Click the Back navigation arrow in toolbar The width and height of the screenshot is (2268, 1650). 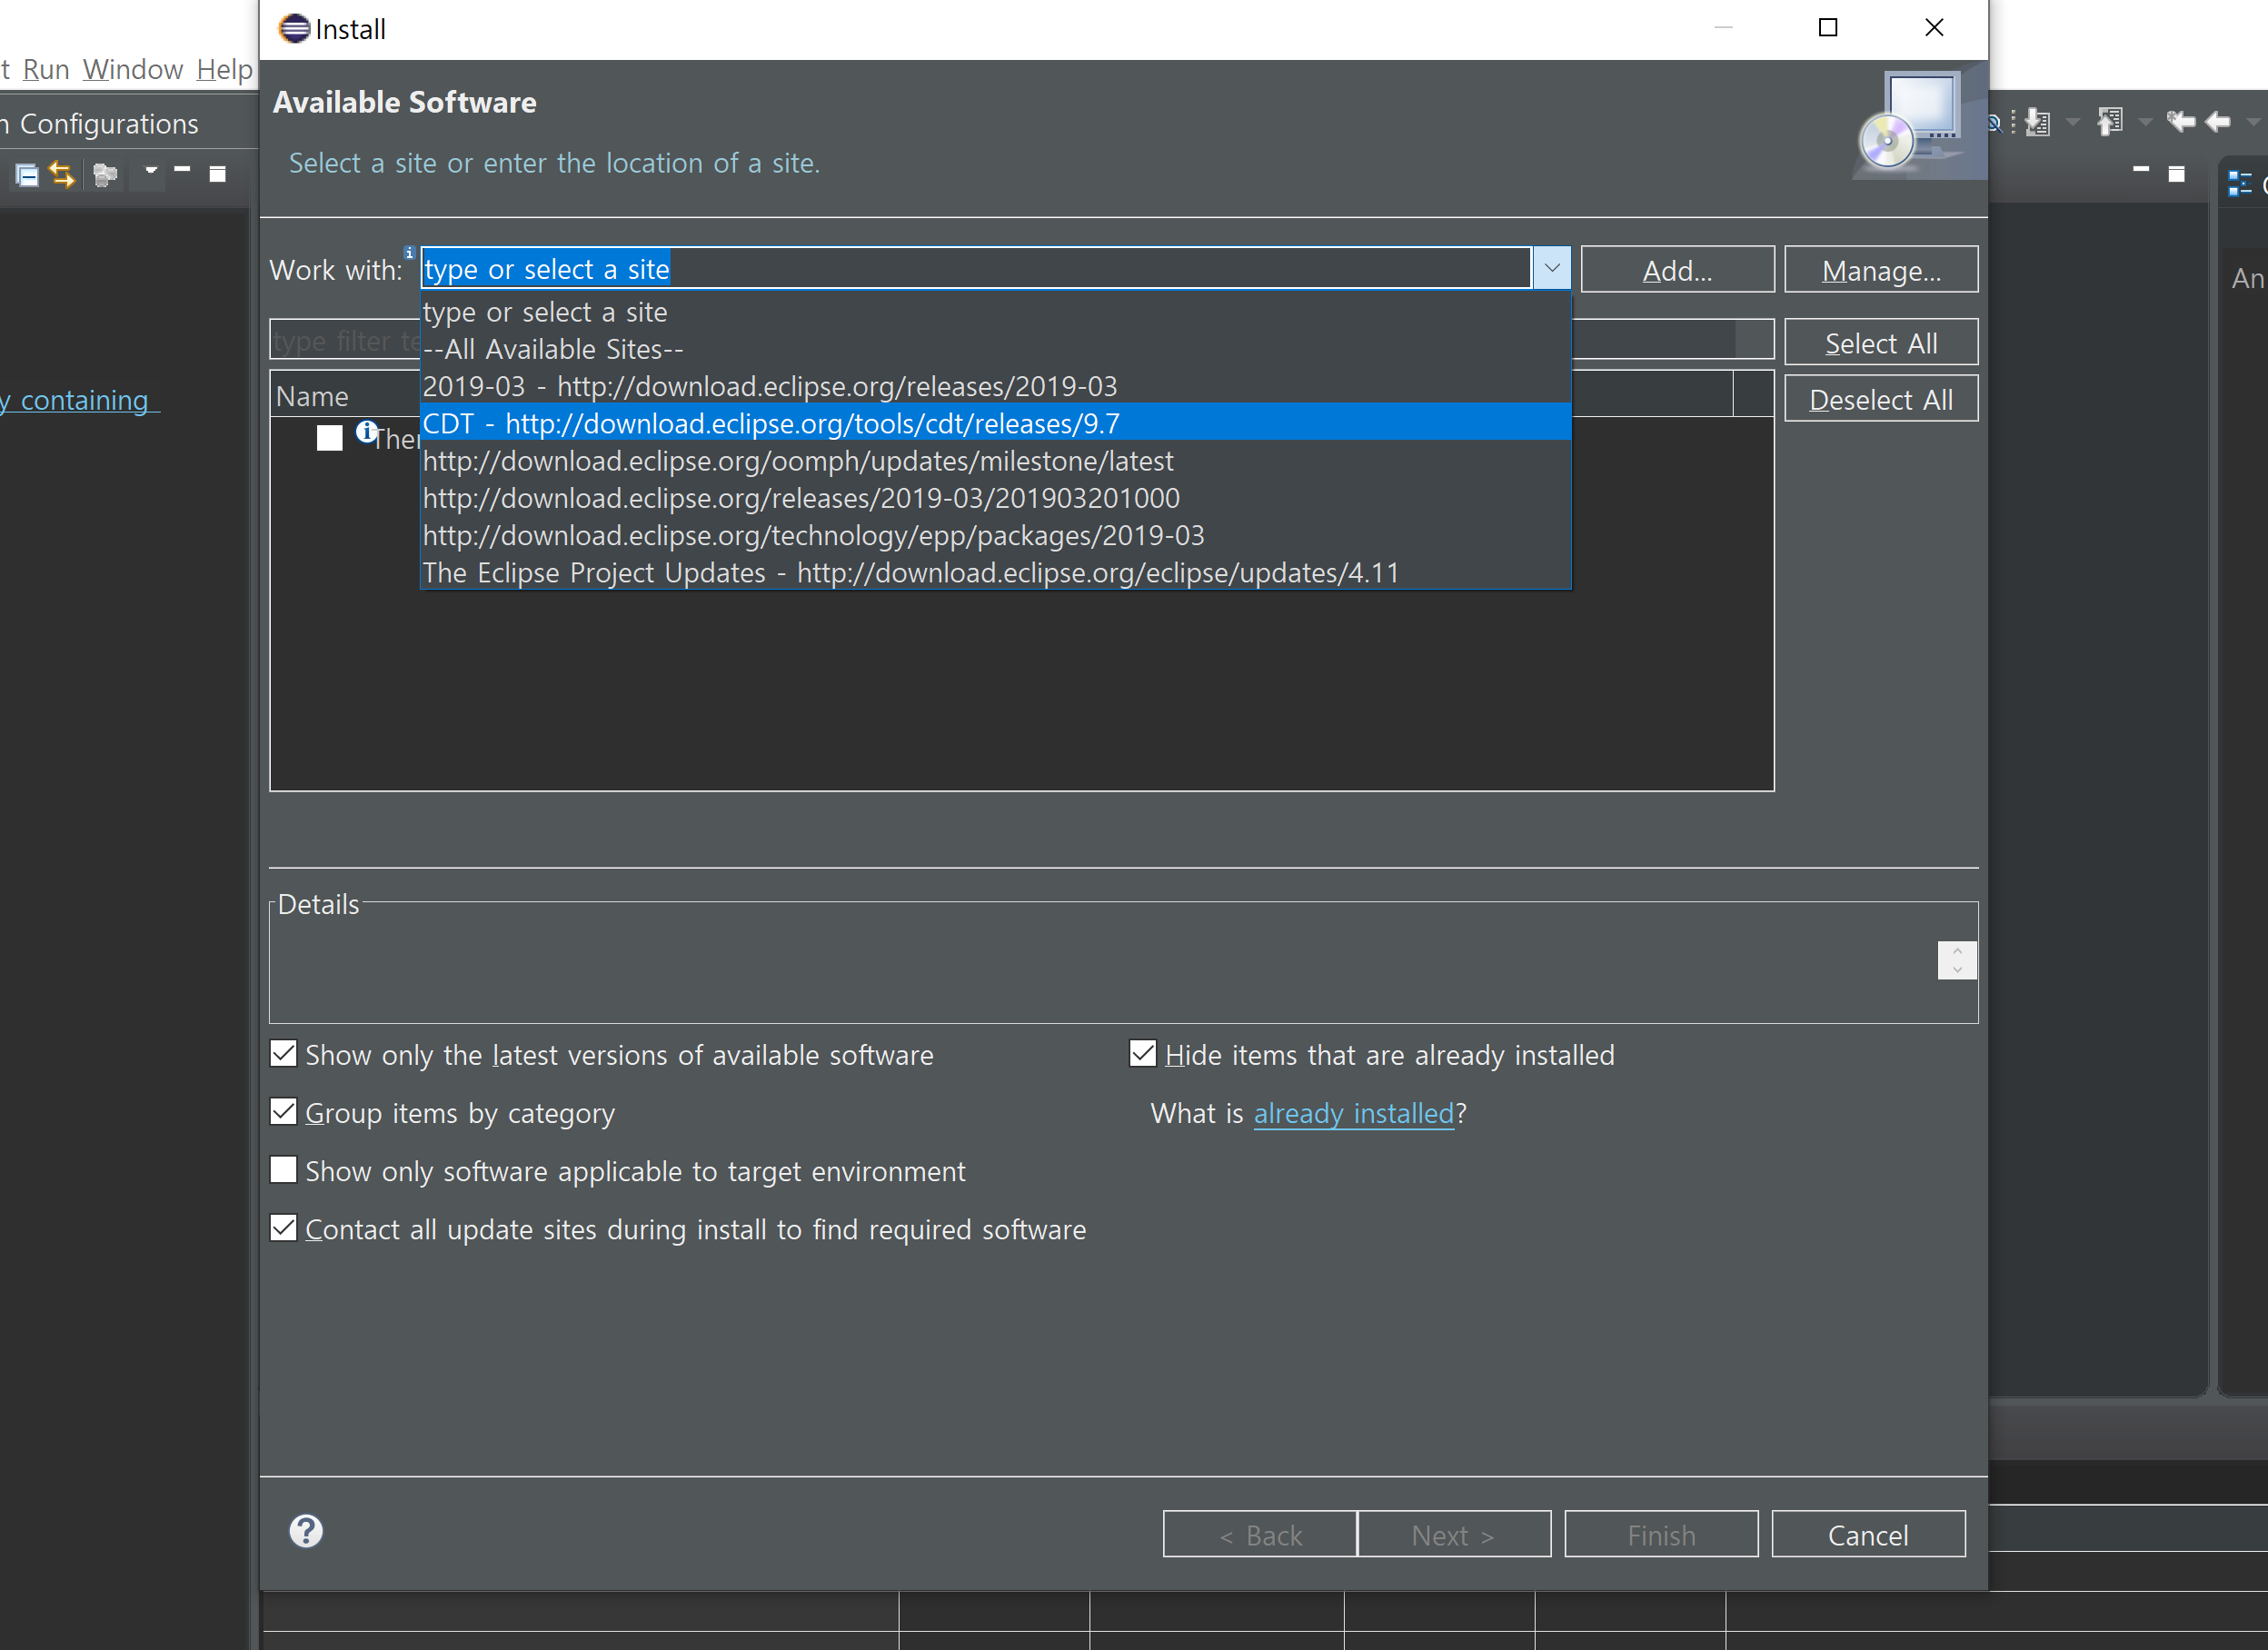tap(2219, 122)
